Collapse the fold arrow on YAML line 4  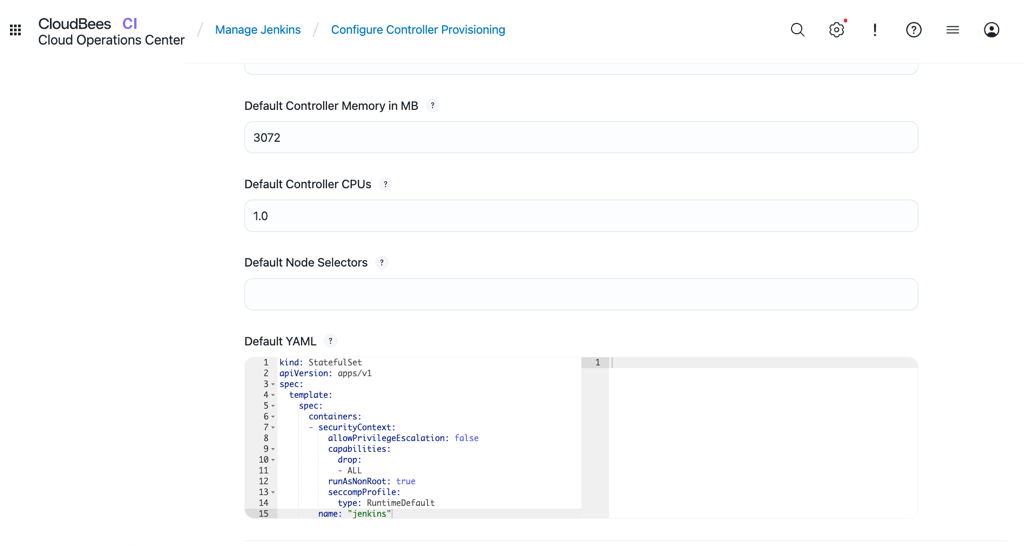[x=273, y=395]
